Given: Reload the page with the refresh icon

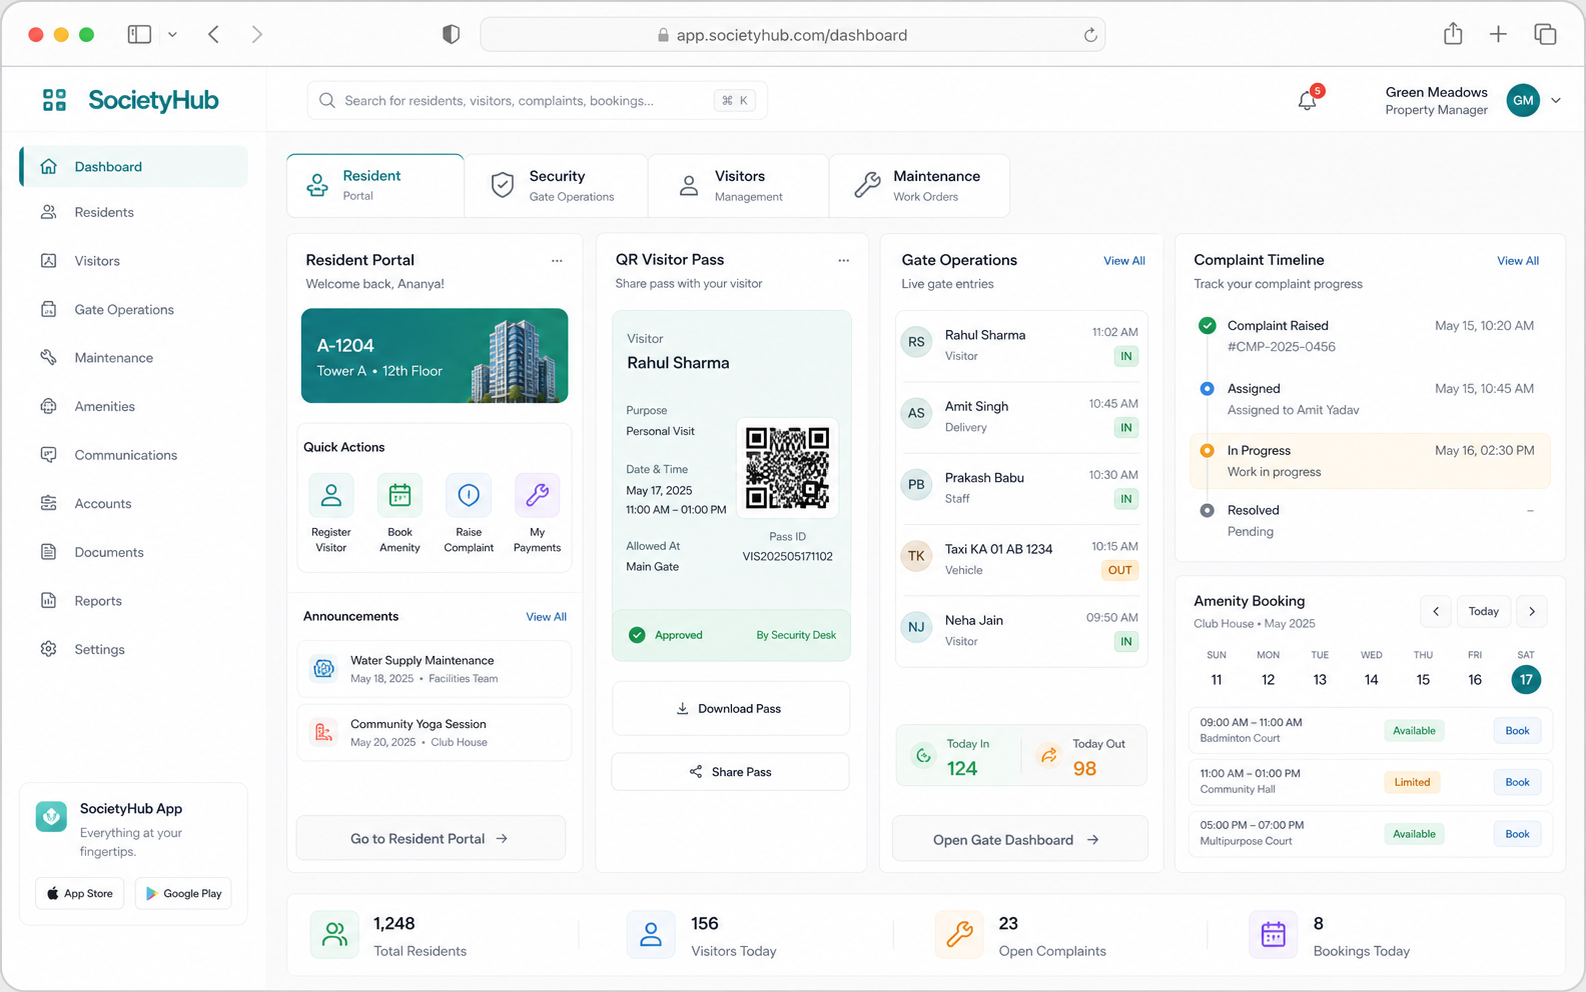Looking at the screenshot, I should [x=1090, y=35].
